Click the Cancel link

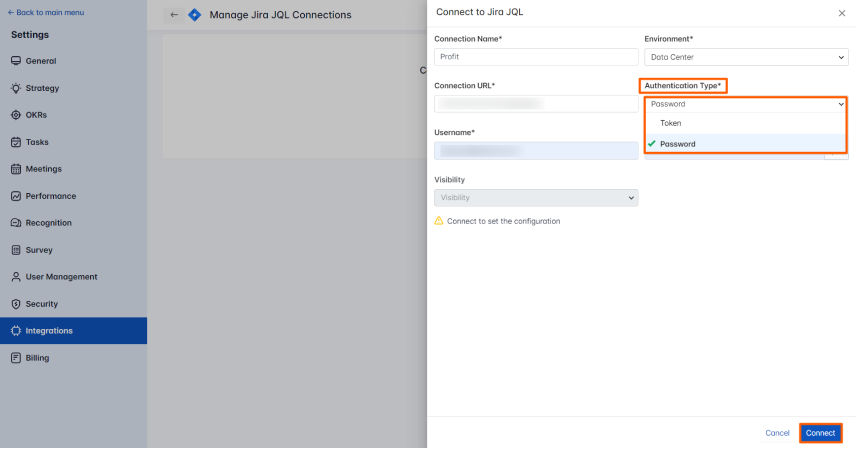(x=777, y=433)
